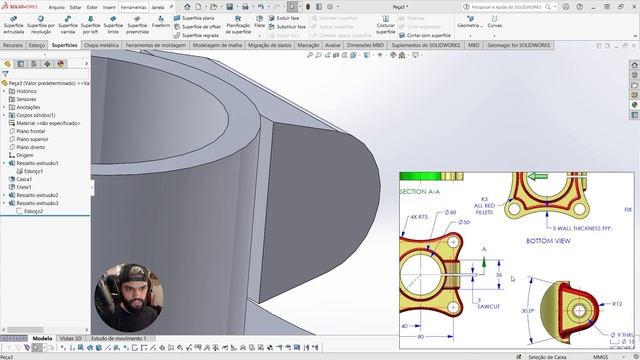Viewport: 640px width, 360px height.
Task: Click the Cortar com superfície tool
Action: click(x=425, y=36)
